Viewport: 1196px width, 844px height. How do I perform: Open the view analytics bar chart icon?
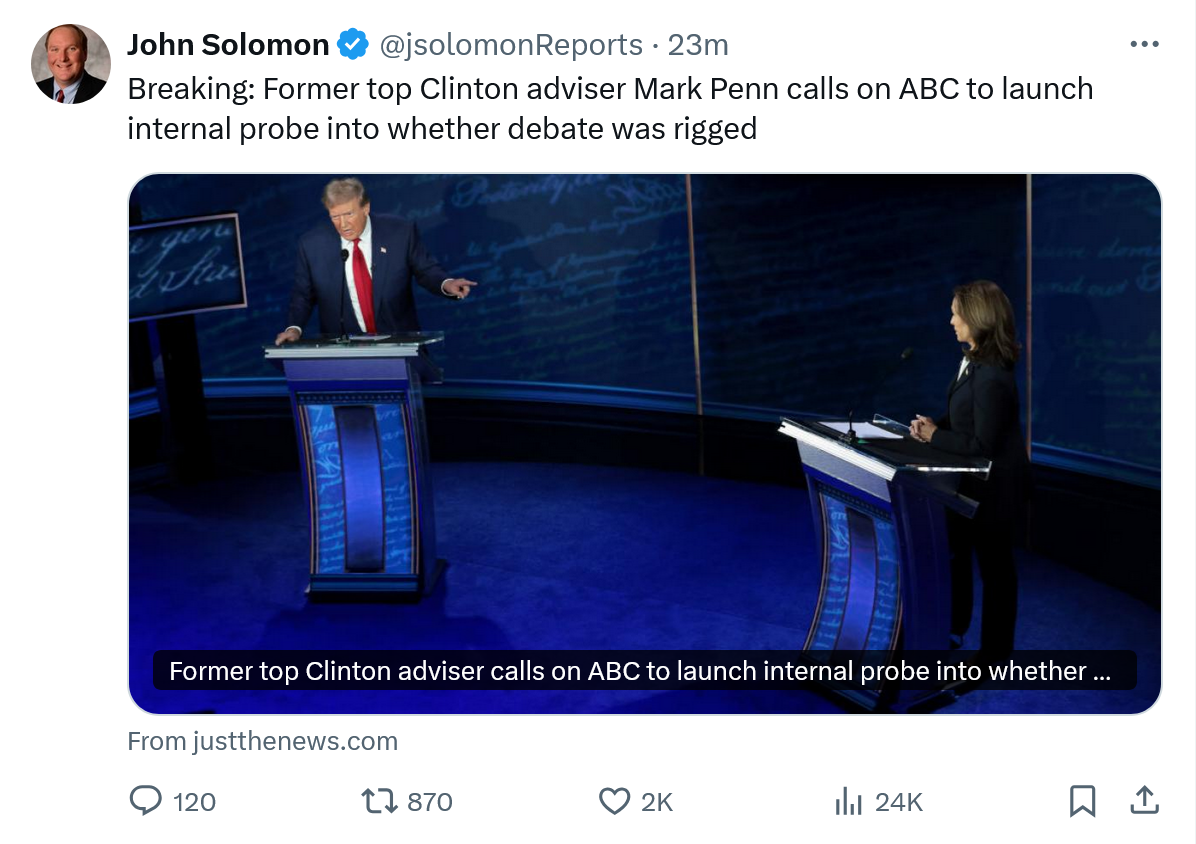pos(848,800)
